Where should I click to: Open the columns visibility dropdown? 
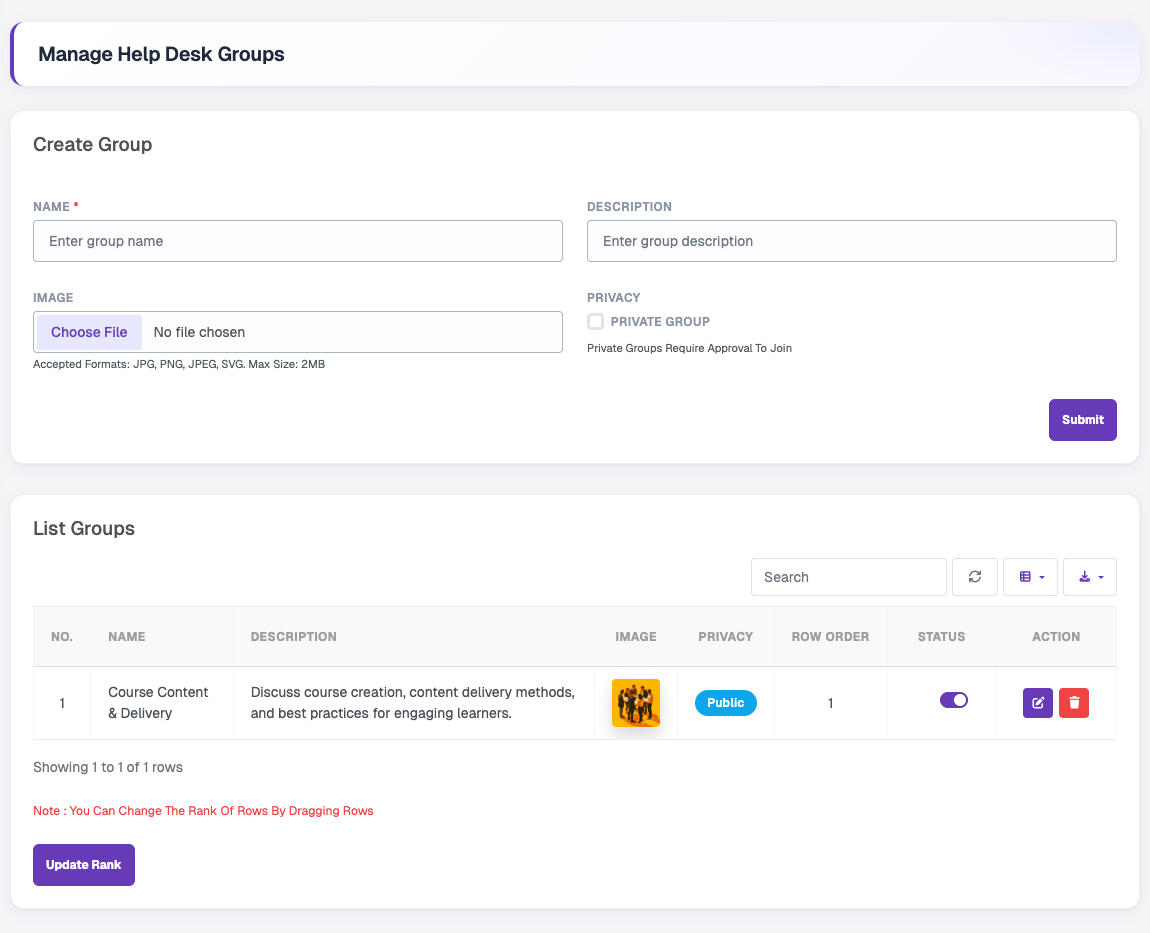tap(1030, 577)
